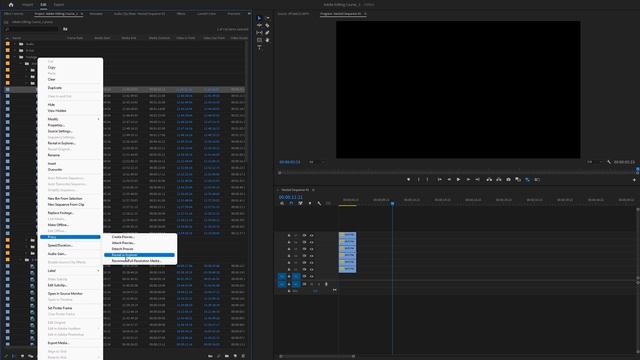This screenshot has height=360, width=640.
Task: Go to the Home screen icon
Action: click(11, 4)
